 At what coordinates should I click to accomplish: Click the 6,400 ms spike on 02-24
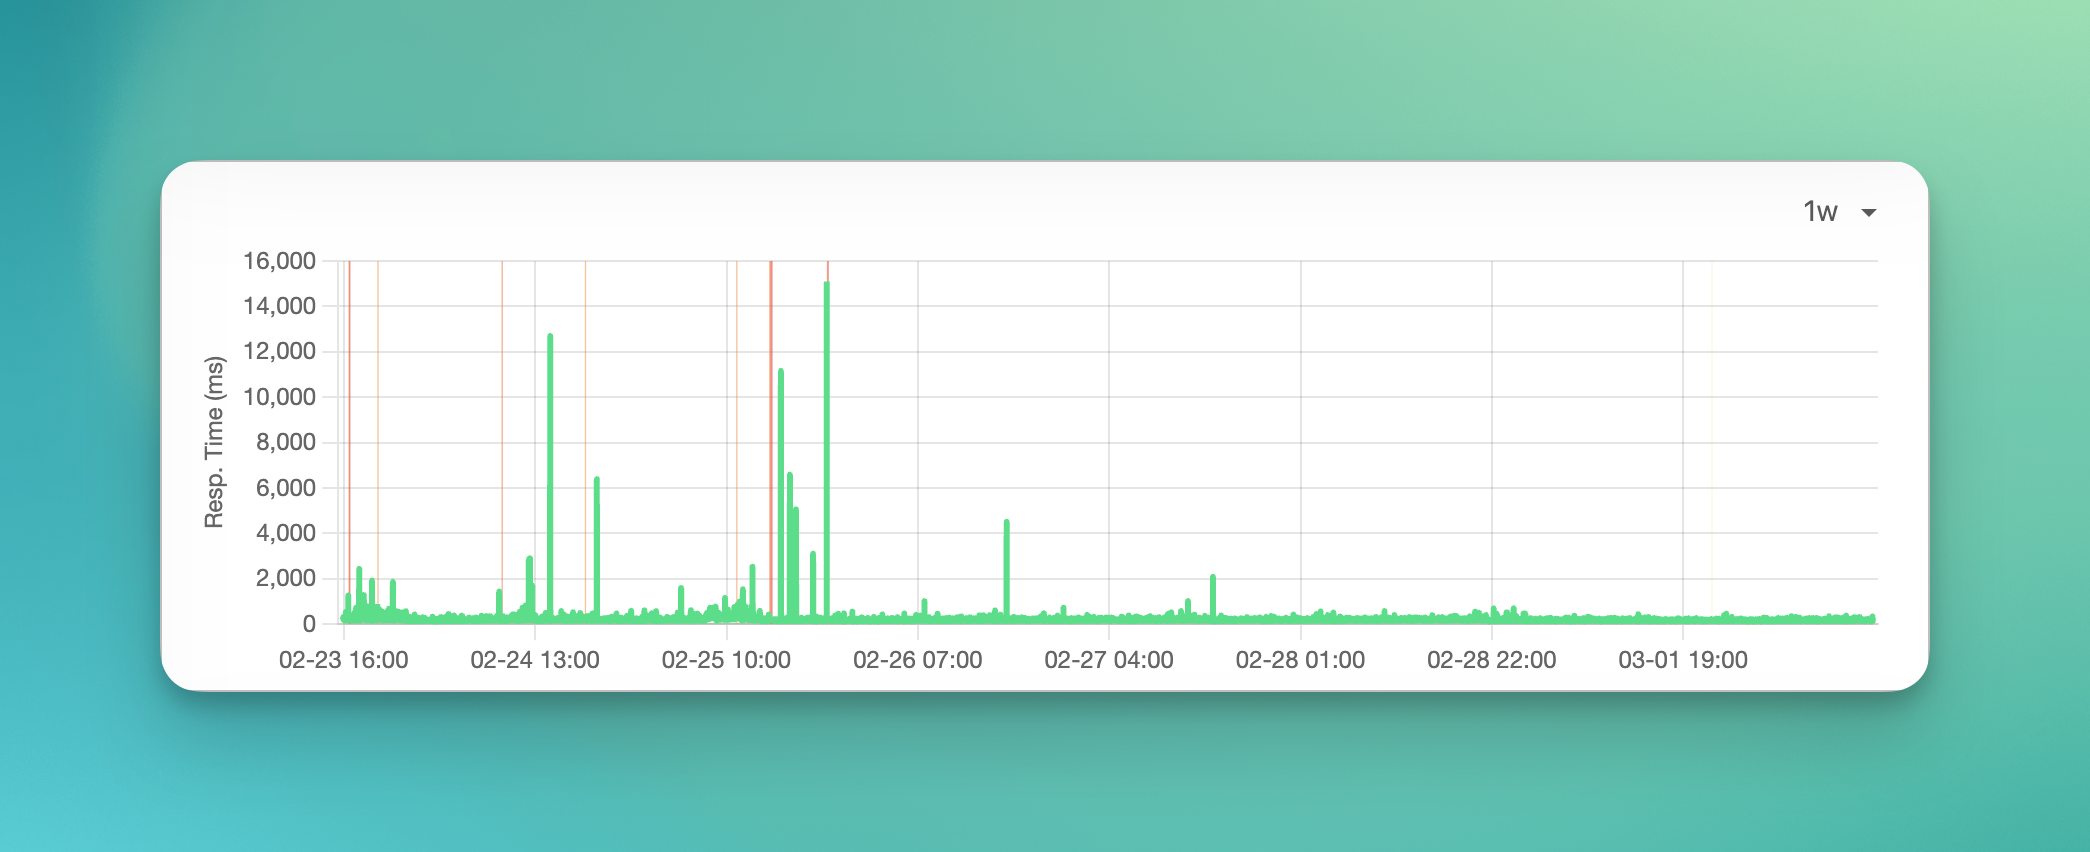click(597, 483)
